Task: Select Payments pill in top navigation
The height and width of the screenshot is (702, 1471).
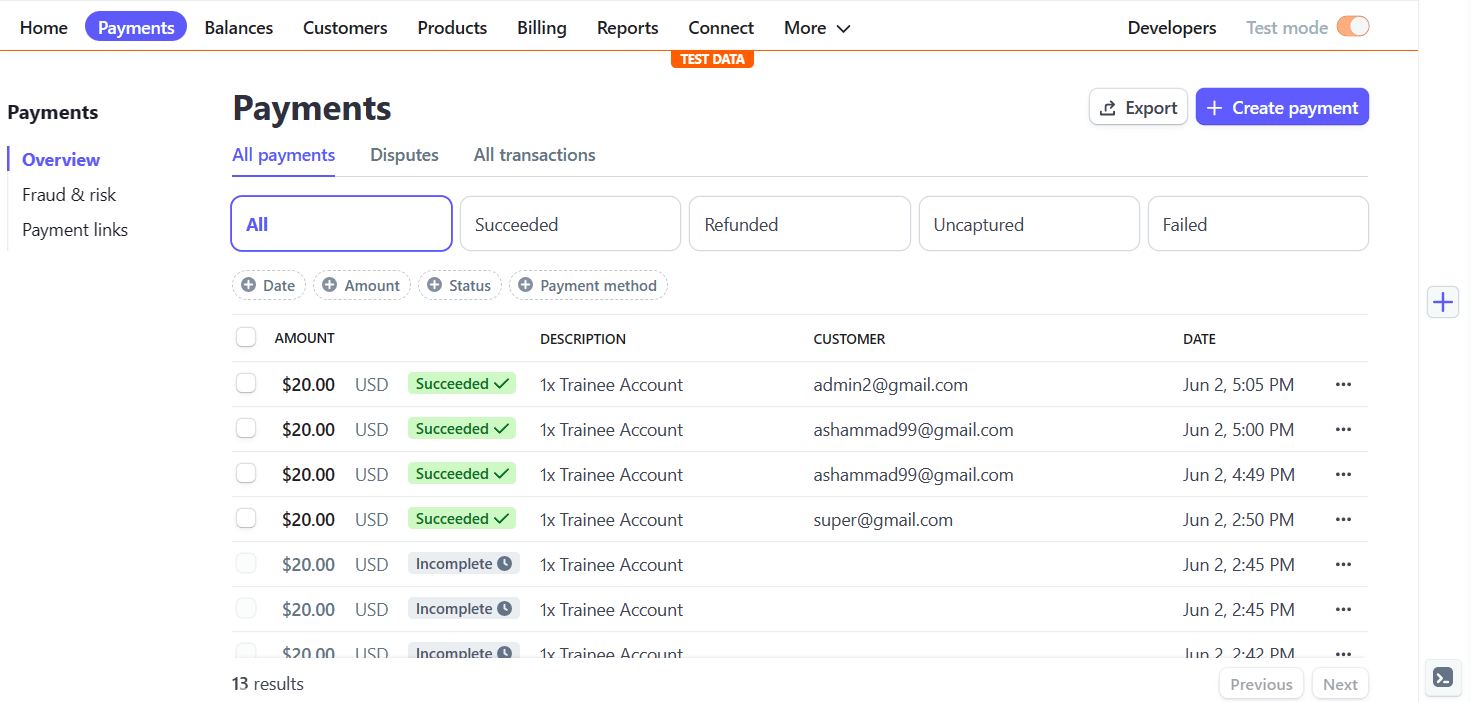Action: [x=136, y=27]
